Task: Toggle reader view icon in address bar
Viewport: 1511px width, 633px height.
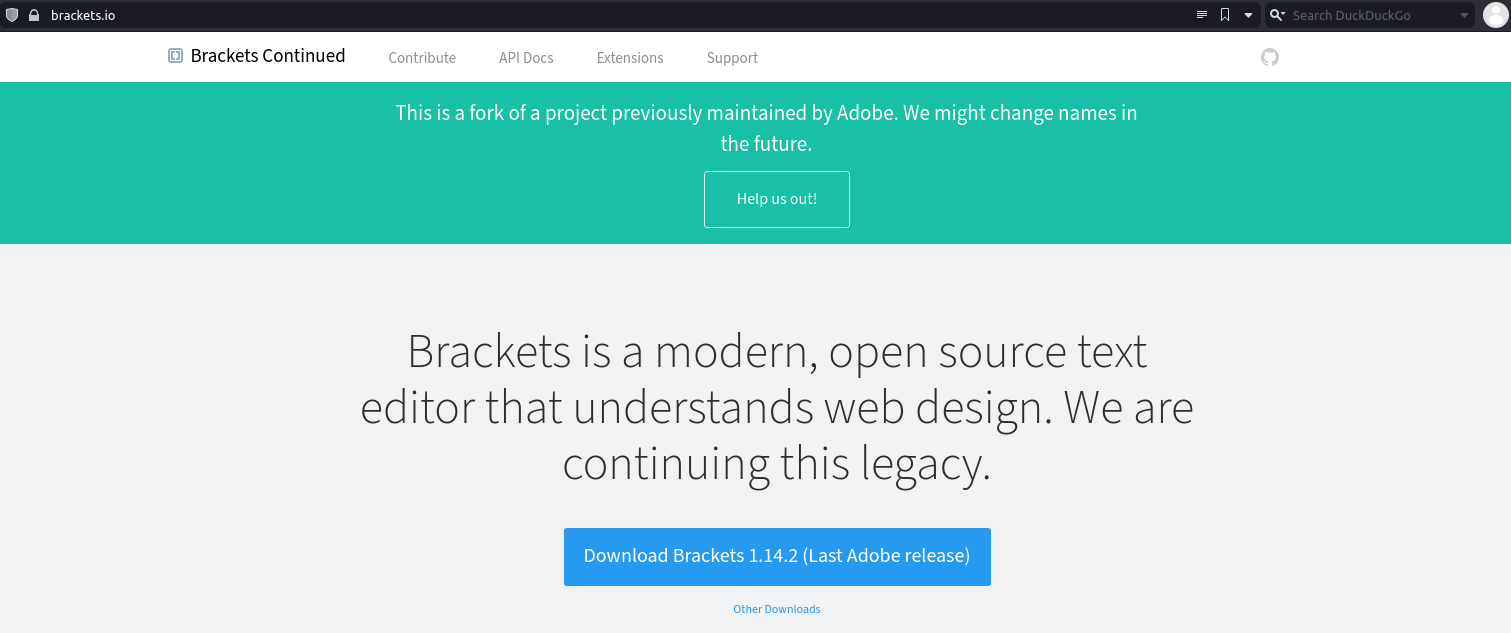Action: point(1202,15)
